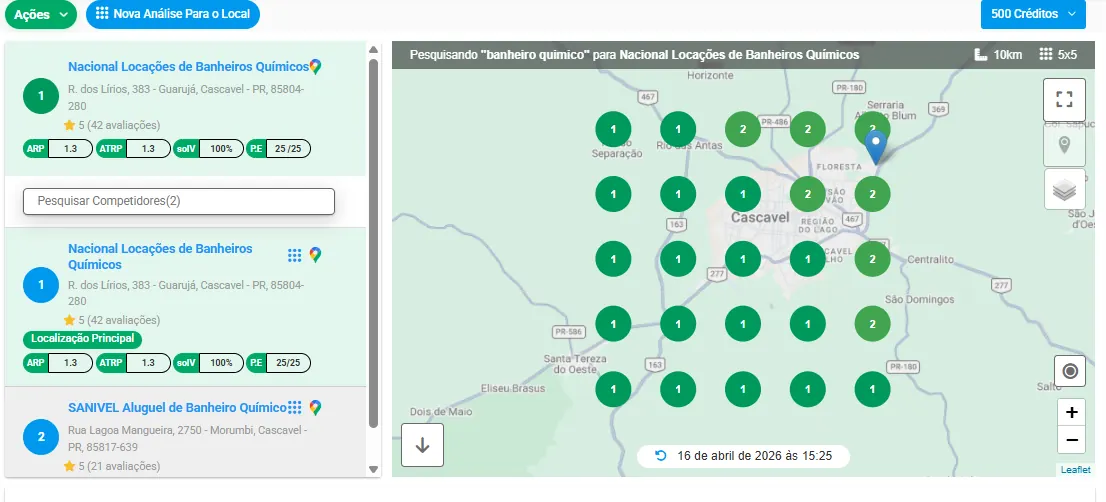Image resolution: width=1106 pixels, height=502 pixels.
Task: Click the Localização Principal badge
Action: coord(83,338)
